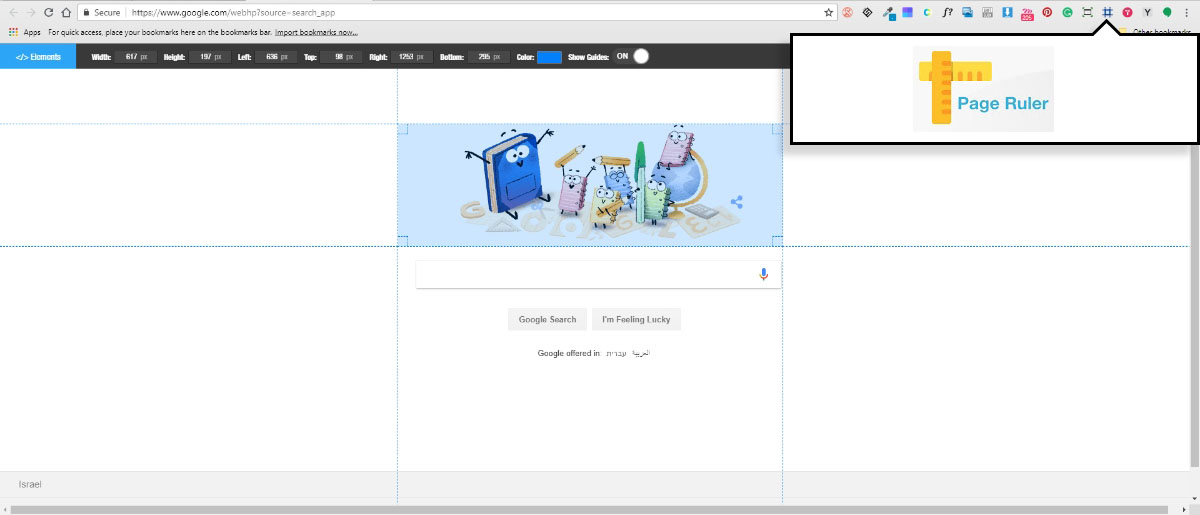This screenshot has width=1200, height=515.
Task: Start voice search with the microphone icon
Action: pyautogui.click(x=764, y=274)
